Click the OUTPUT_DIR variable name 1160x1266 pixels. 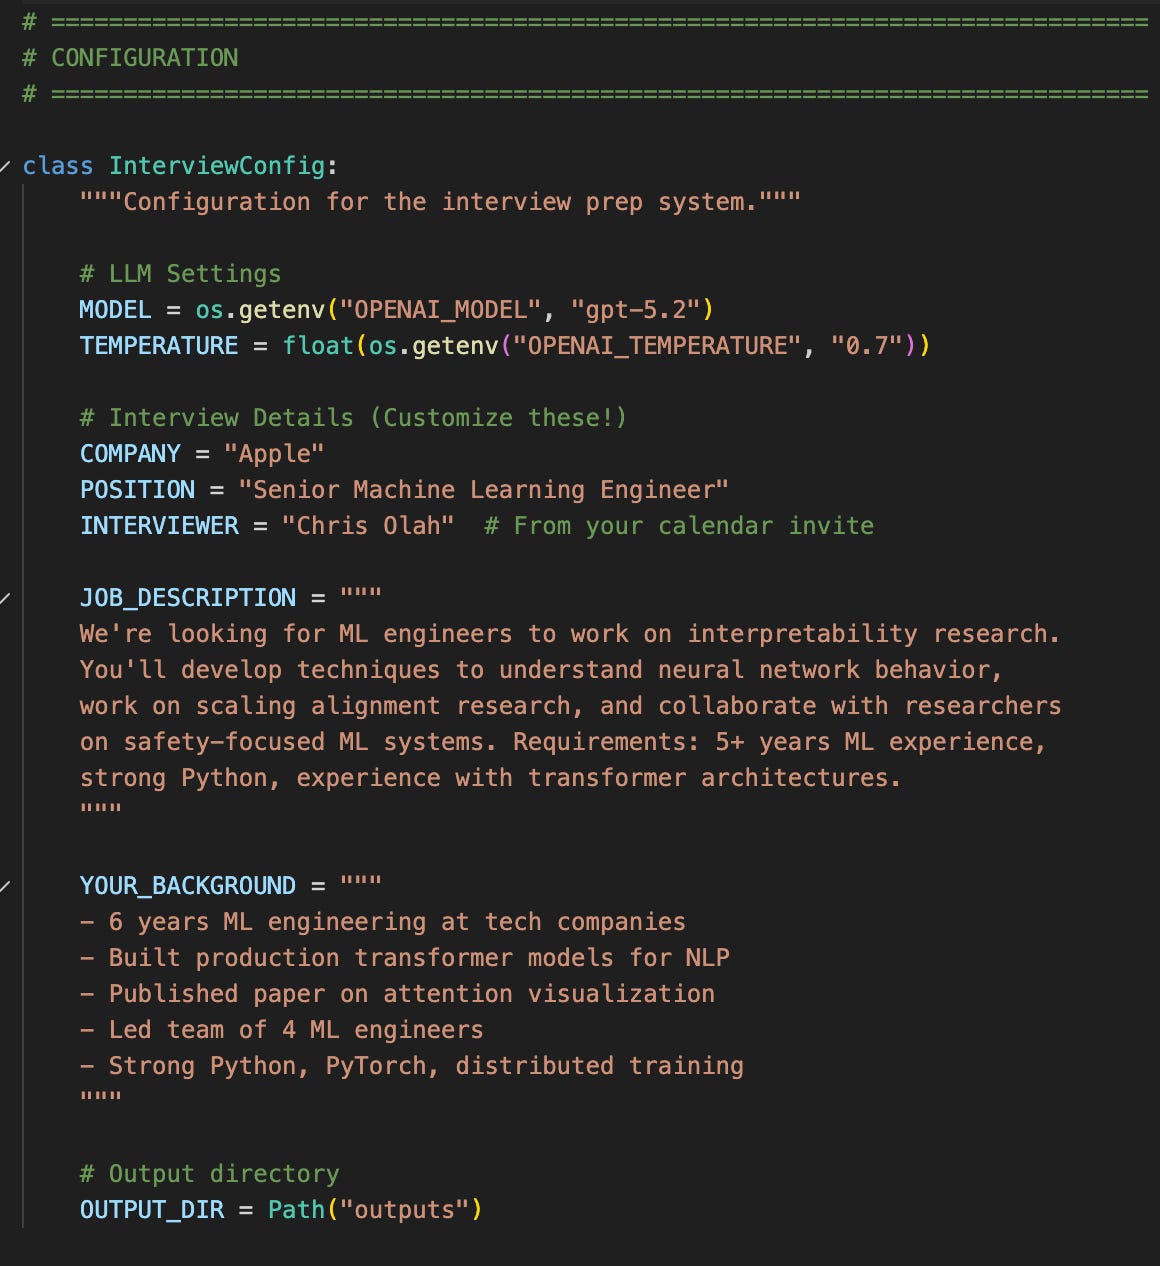point(152,1210)
